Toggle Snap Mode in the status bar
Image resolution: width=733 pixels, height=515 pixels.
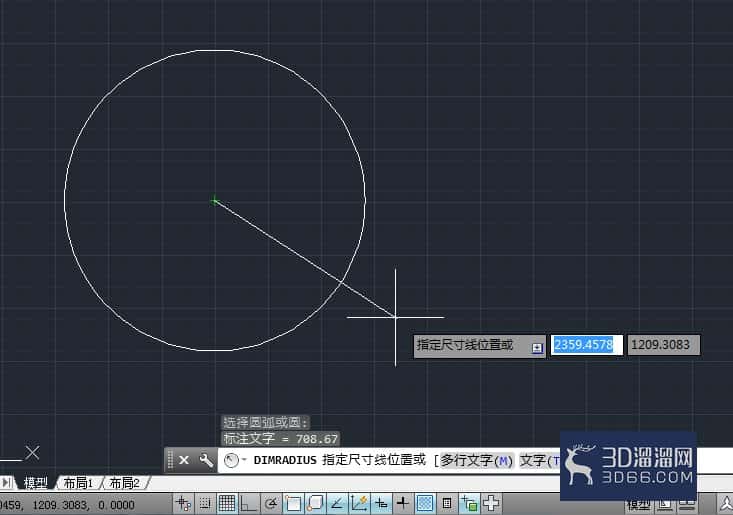tap(205, 503)
